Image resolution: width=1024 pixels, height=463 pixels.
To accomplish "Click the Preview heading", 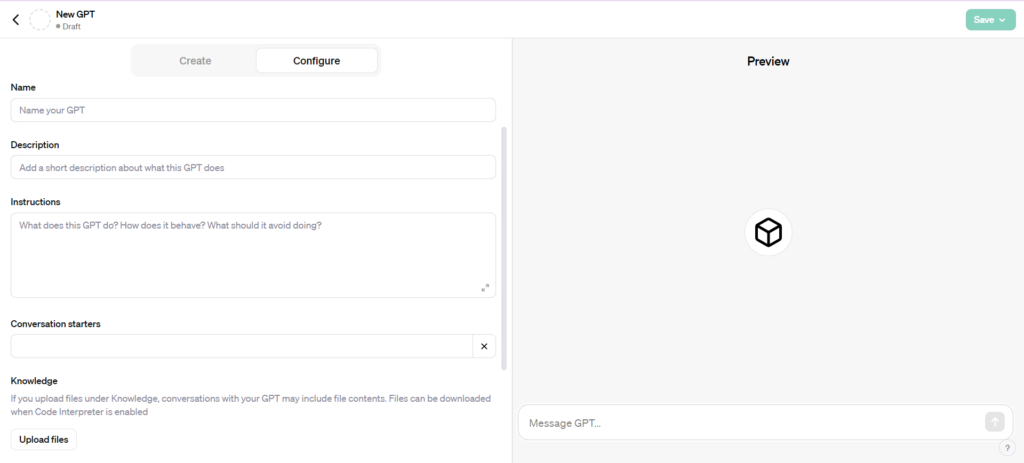I will [768, 61].
